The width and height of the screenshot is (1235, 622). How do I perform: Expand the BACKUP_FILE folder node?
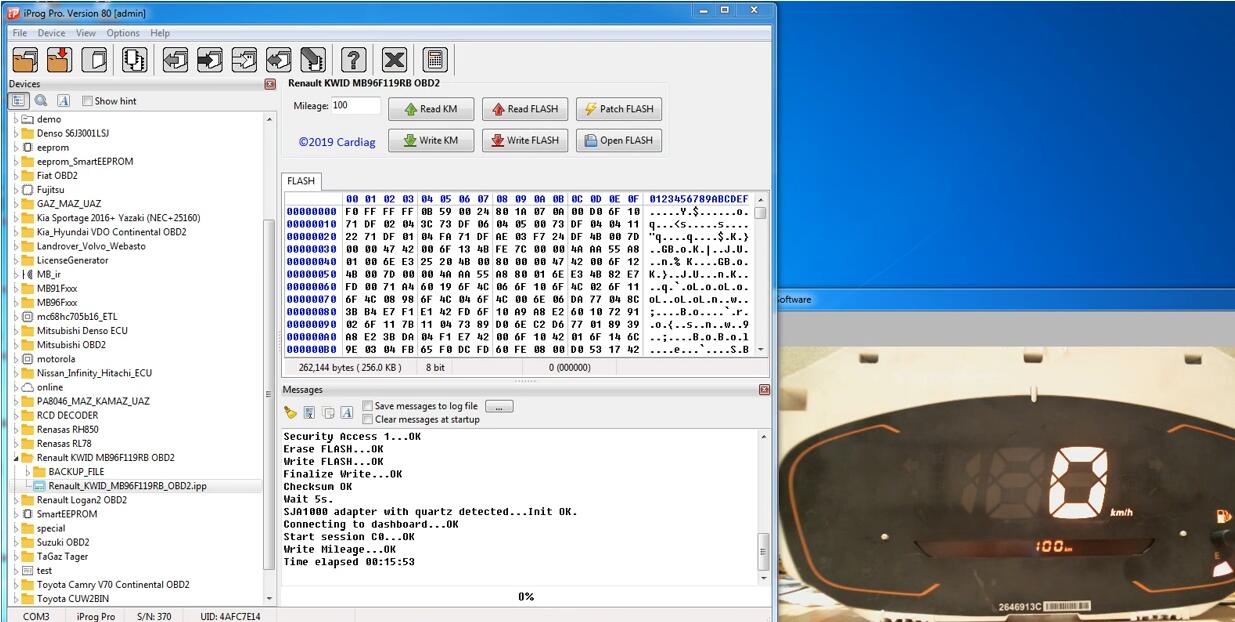coord(27,471)
